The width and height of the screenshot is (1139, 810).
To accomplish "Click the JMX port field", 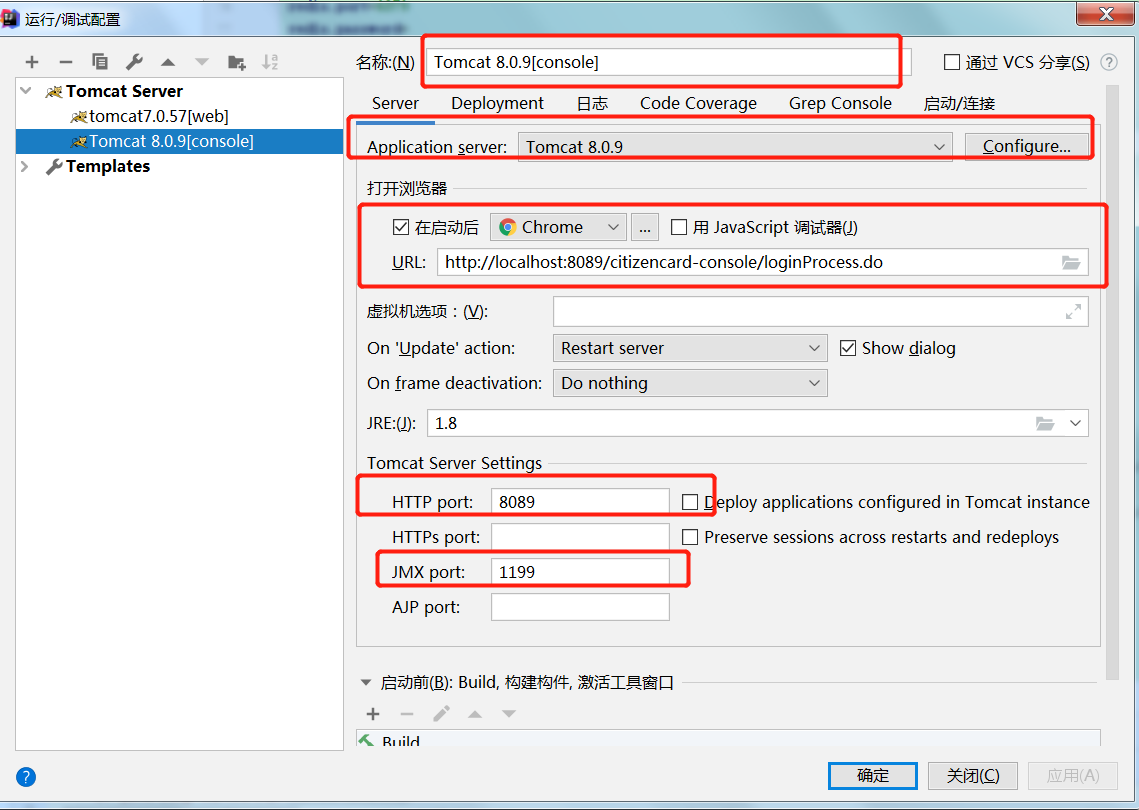I will (580, 572).
